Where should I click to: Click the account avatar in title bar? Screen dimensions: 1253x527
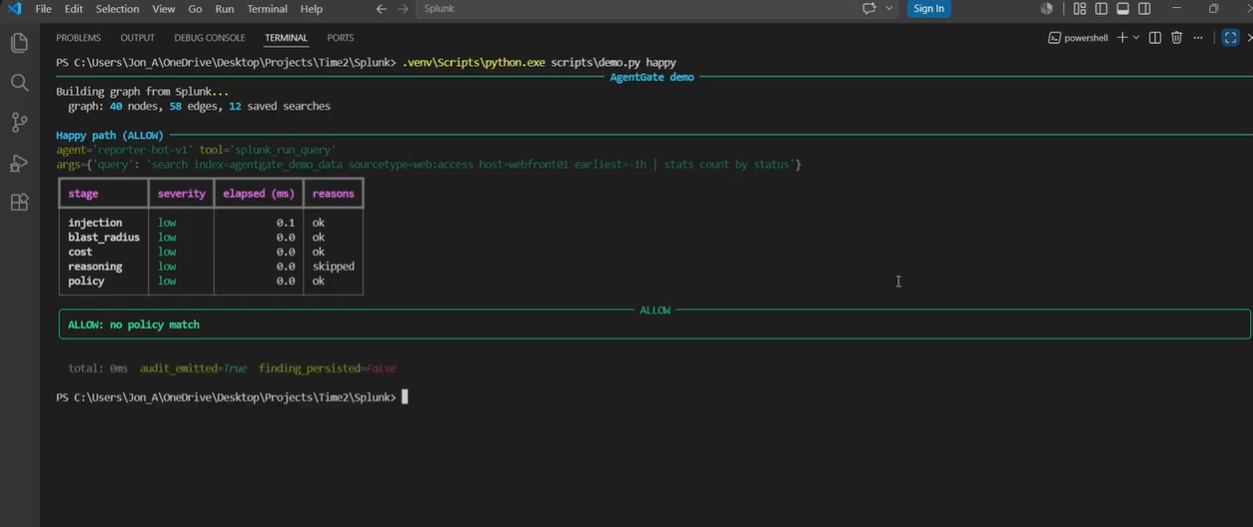[x=1046, y=9]
